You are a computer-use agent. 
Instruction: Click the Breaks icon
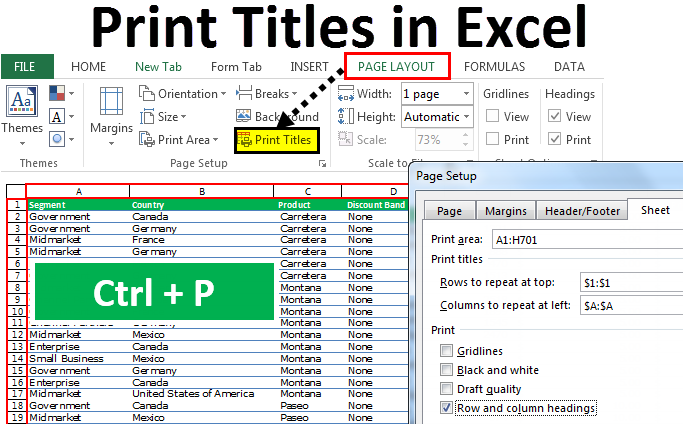pyautogui.click(x=244, y=93)
